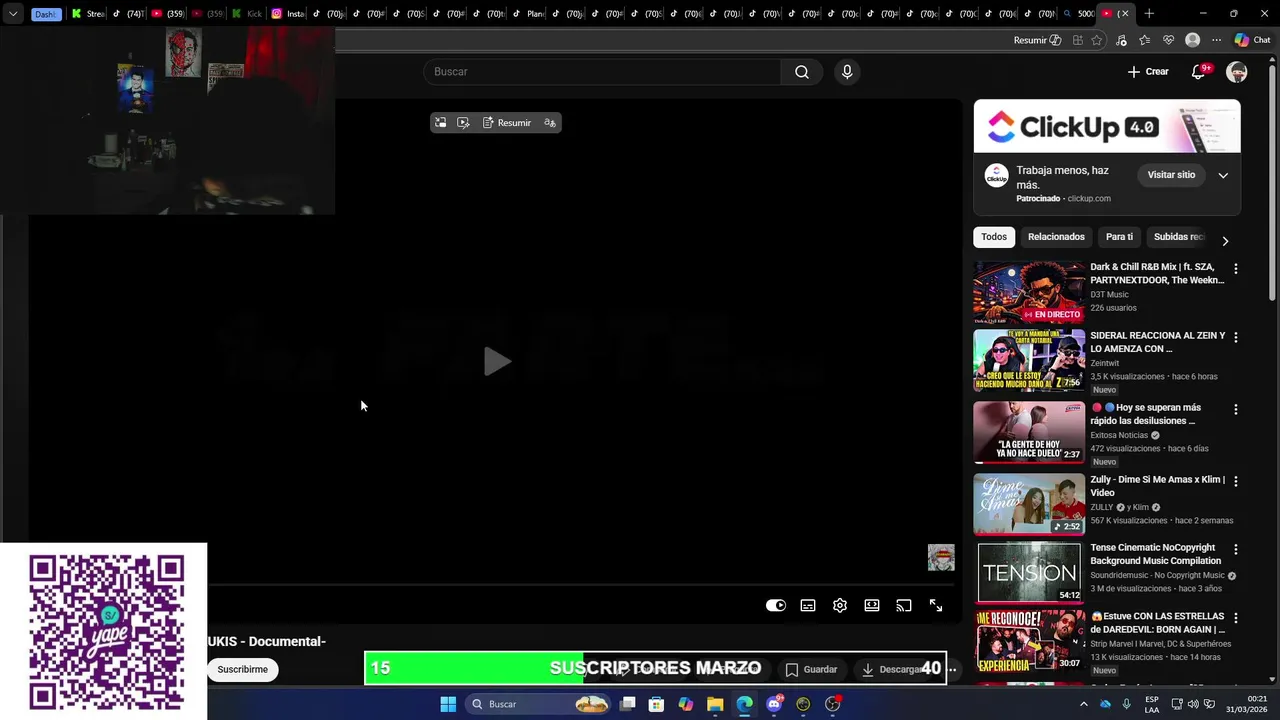Play the video with the center play button

click(495, 361)
